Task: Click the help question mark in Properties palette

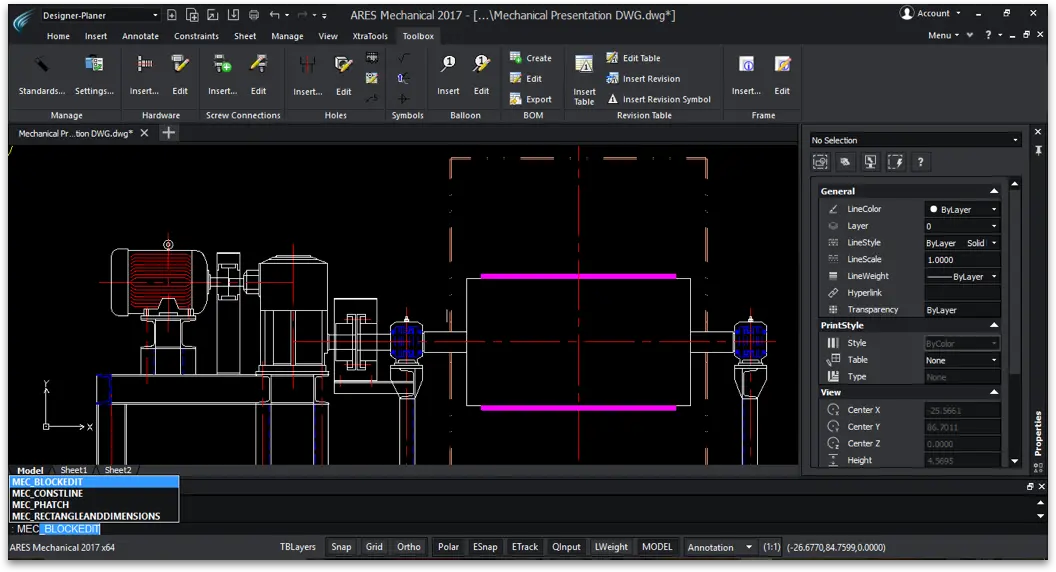Action: coord(921,162)
